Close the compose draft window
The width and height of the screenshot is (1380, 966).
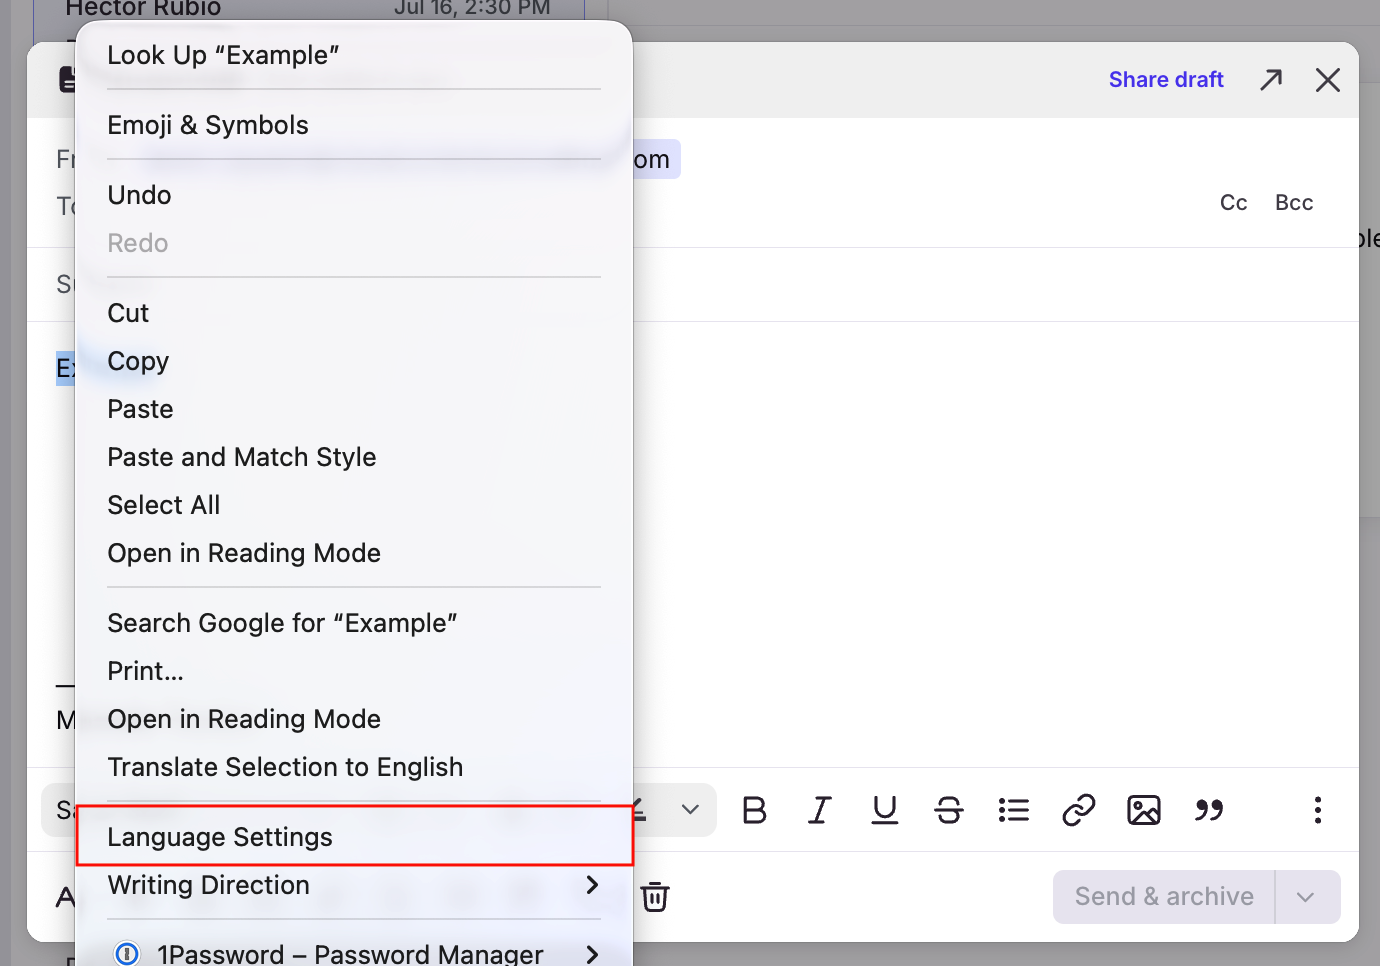pyautogui.click(x=1328, y=80)
